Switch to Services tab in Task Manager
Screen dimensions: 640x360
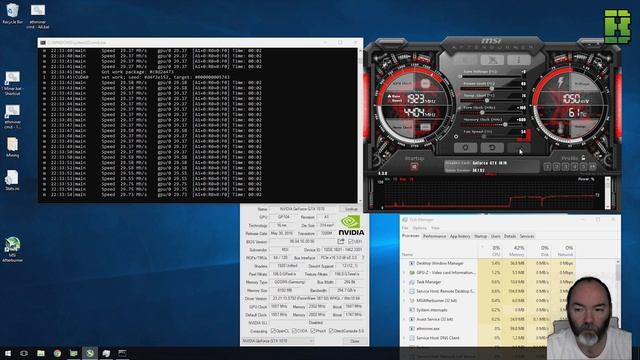(527, 236)
